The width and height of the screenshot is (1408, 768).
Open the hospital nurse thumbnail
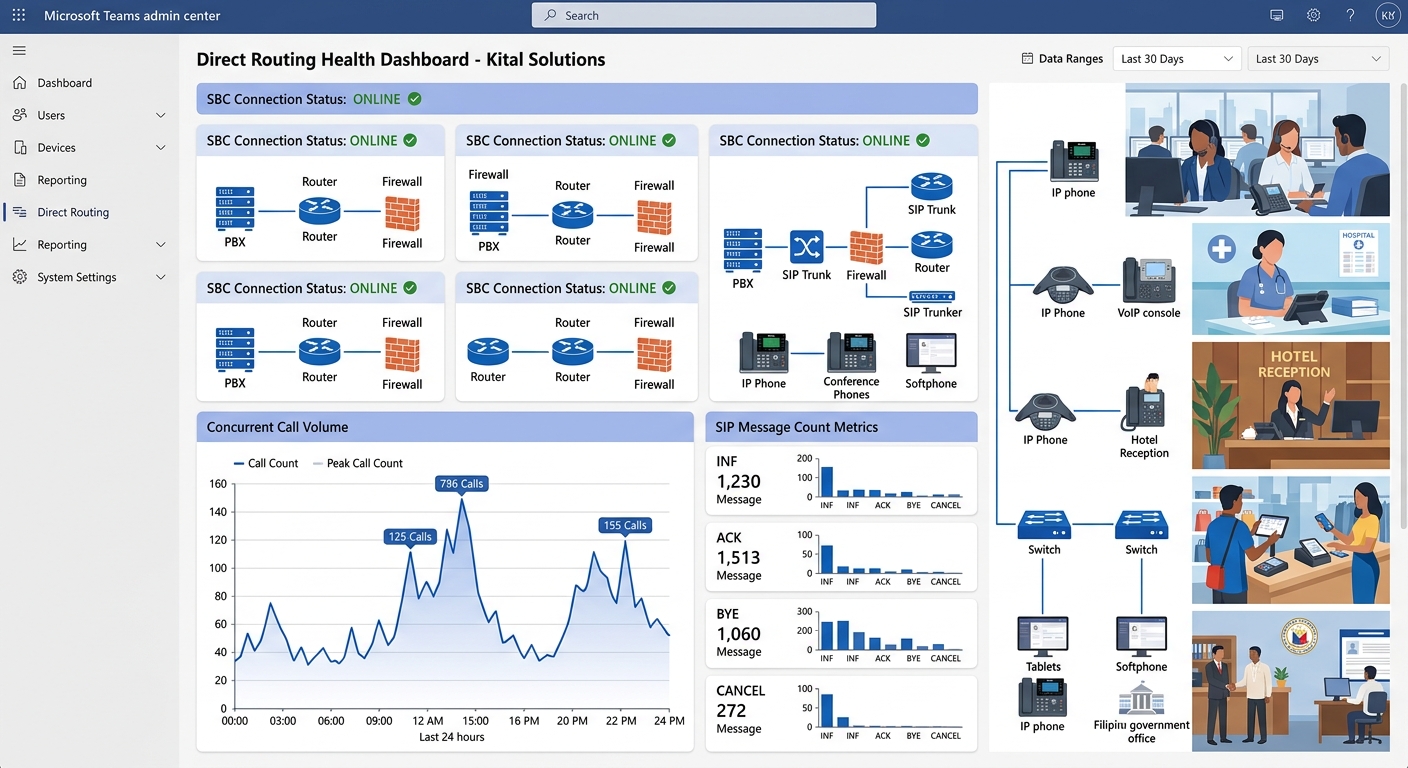1291,279
